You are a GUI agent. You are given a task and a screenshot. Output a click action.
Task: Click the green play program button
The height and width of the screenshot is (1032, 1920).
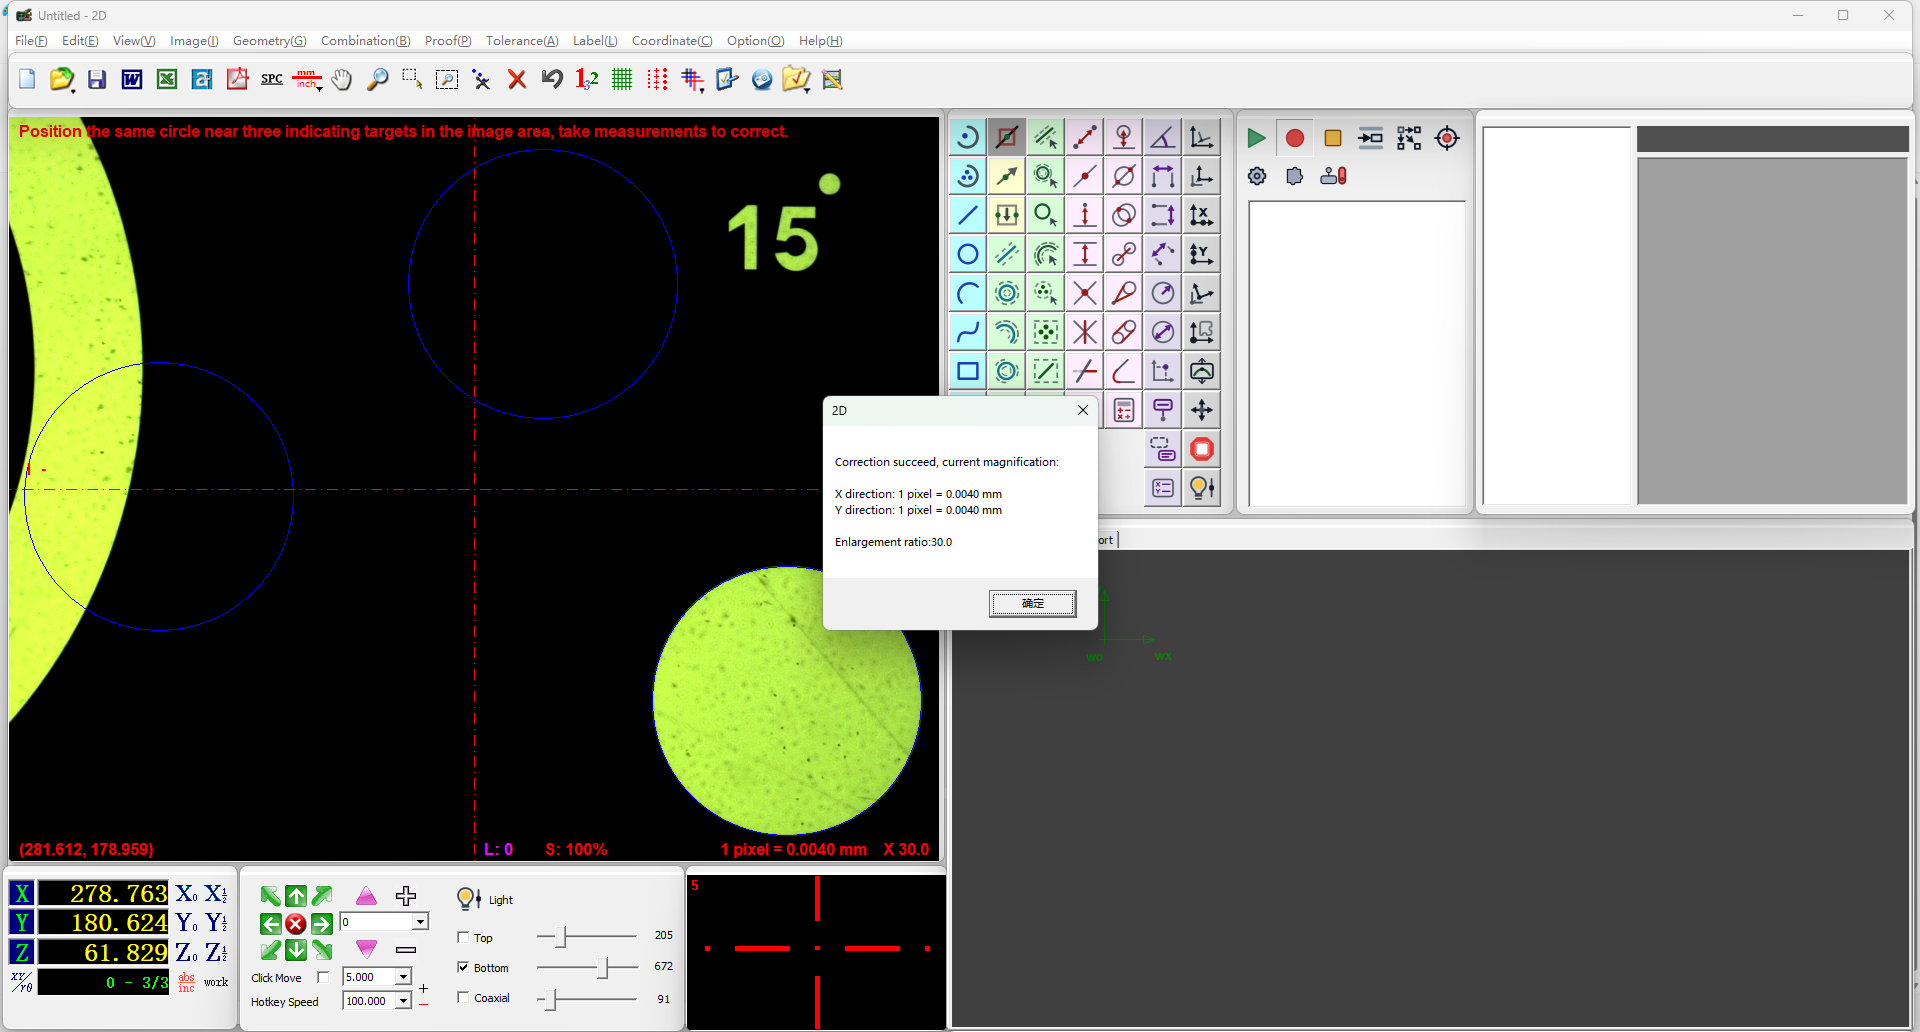coord(1256,138)
